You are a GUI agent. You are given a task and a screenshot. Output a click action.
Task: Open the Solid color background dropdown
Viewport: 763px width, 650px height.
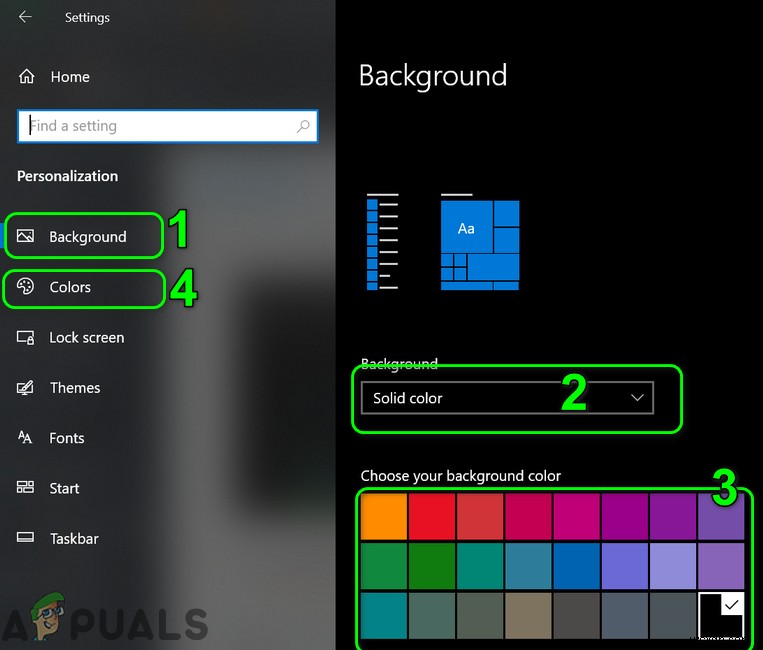pyautogui.click(x=507, y=398)
